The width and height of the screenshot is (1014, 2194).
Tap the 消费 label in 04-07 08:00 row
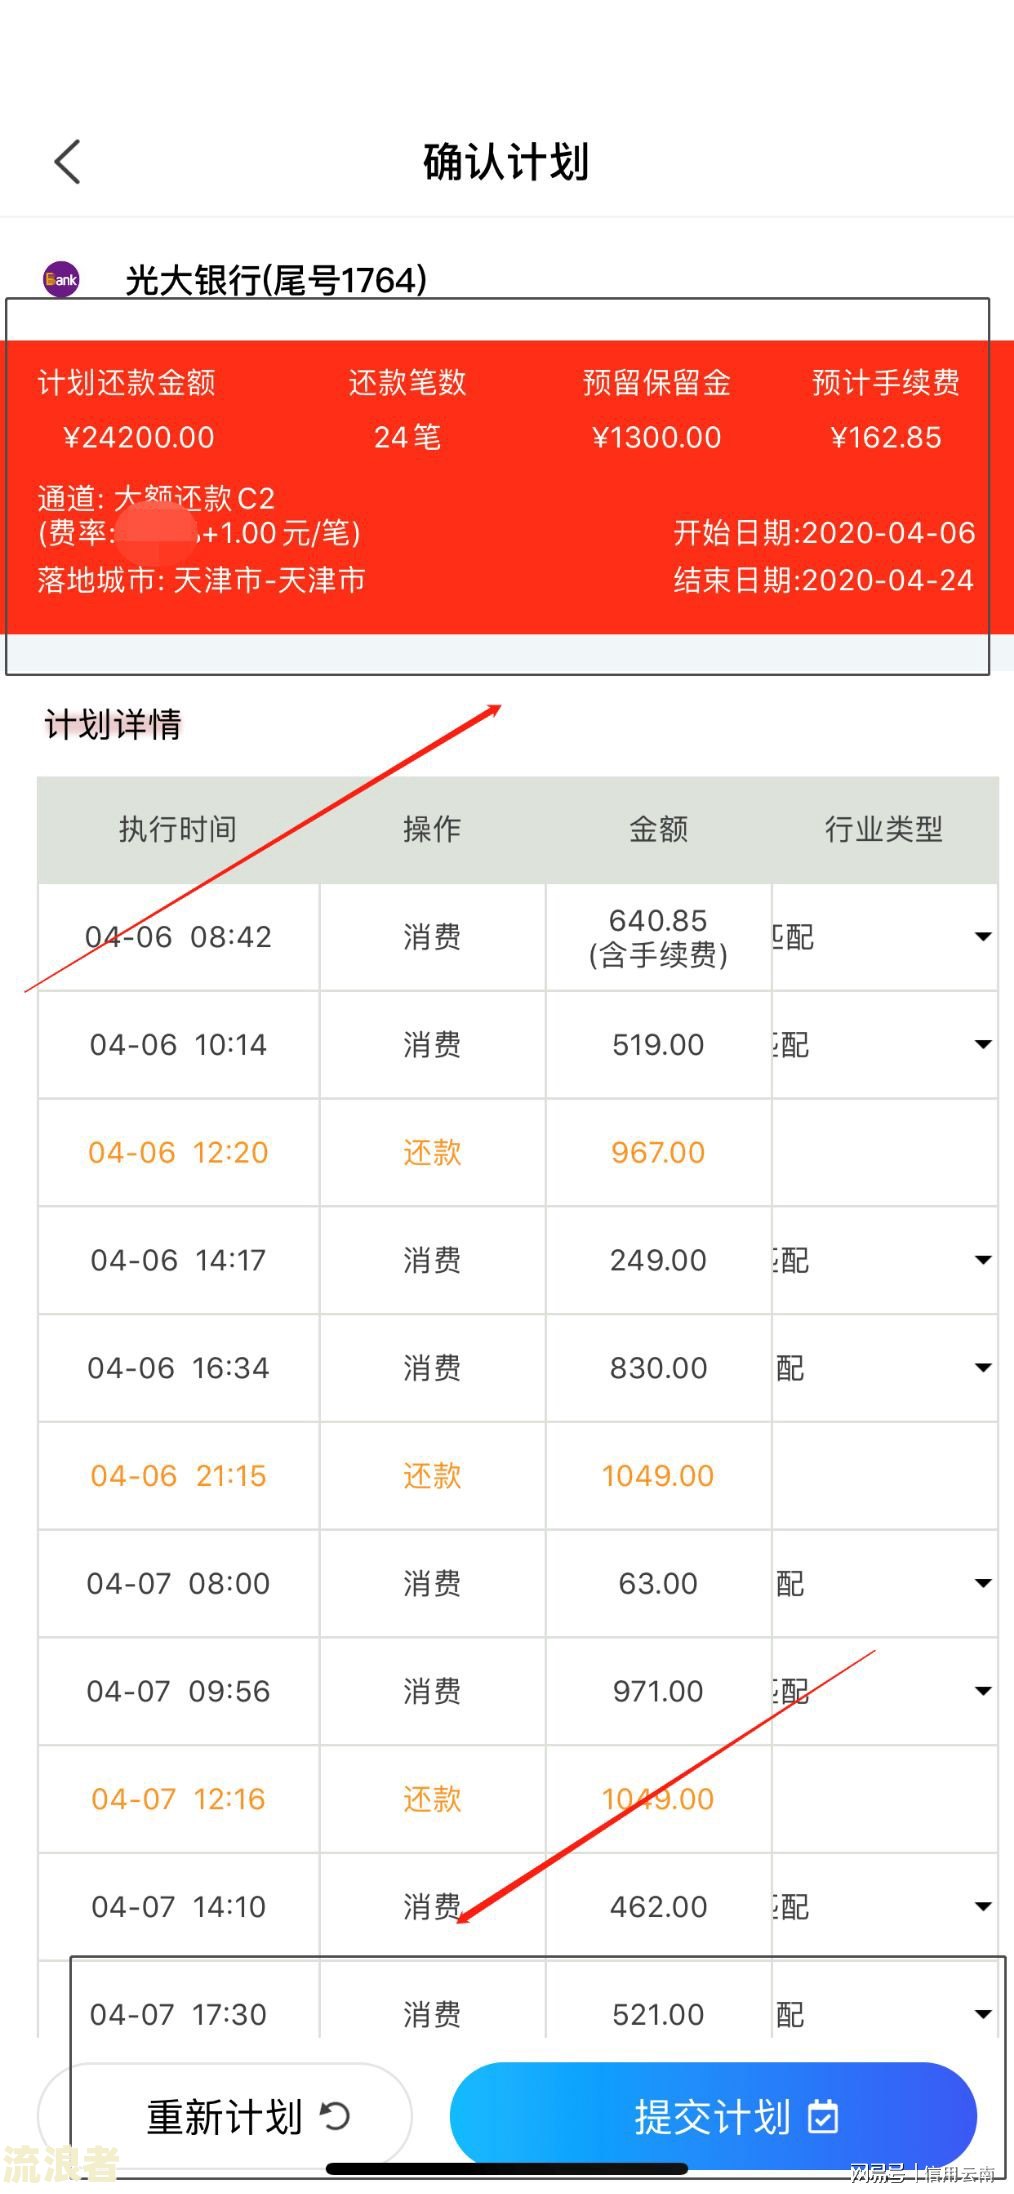tap(432, 1583)
